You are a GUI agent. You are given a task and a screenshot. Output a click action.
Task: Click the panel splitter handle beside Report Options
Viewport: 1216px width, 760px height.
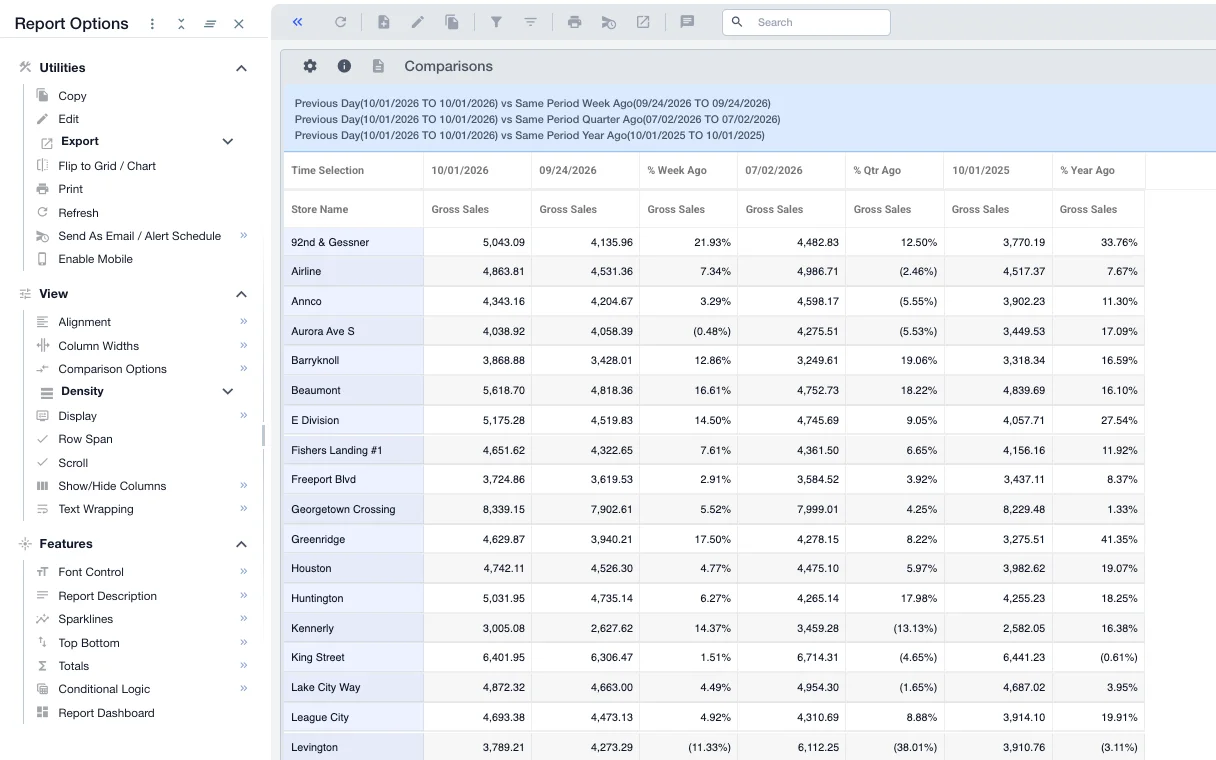click(264, 435)
